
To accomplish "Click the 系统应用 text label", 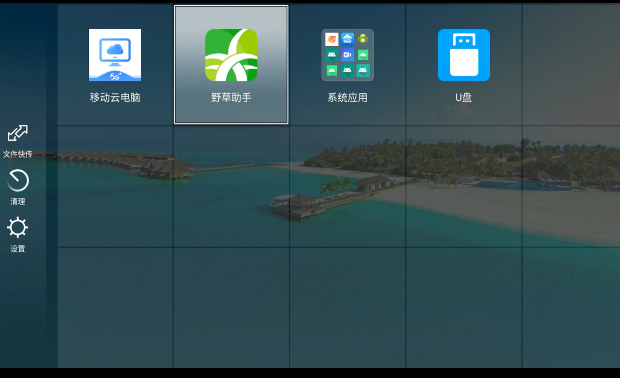I will pyautogui.click(x=348, y=98).
